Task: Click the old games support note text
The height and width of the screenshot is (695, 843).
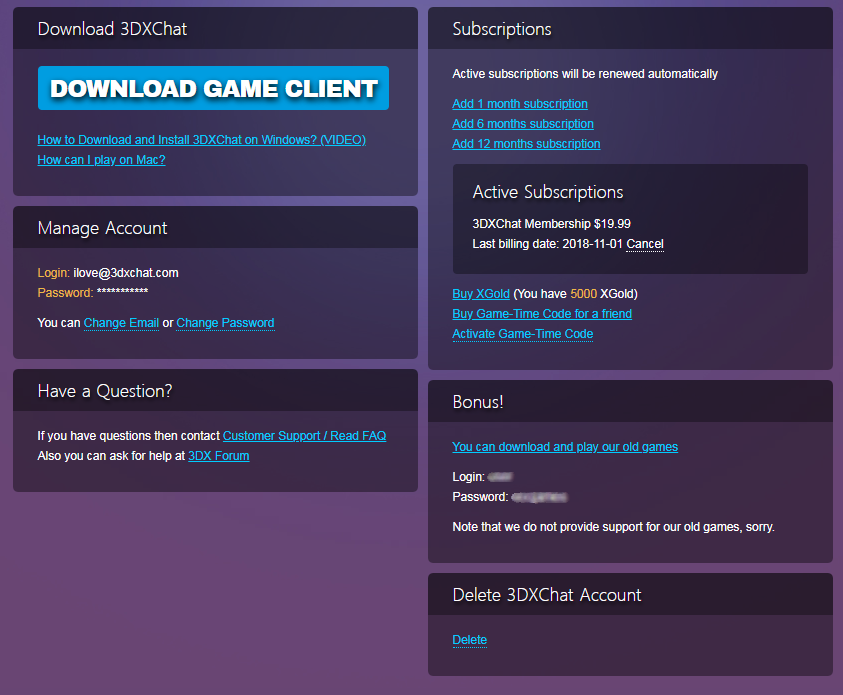Action: [x=613, y=527]
